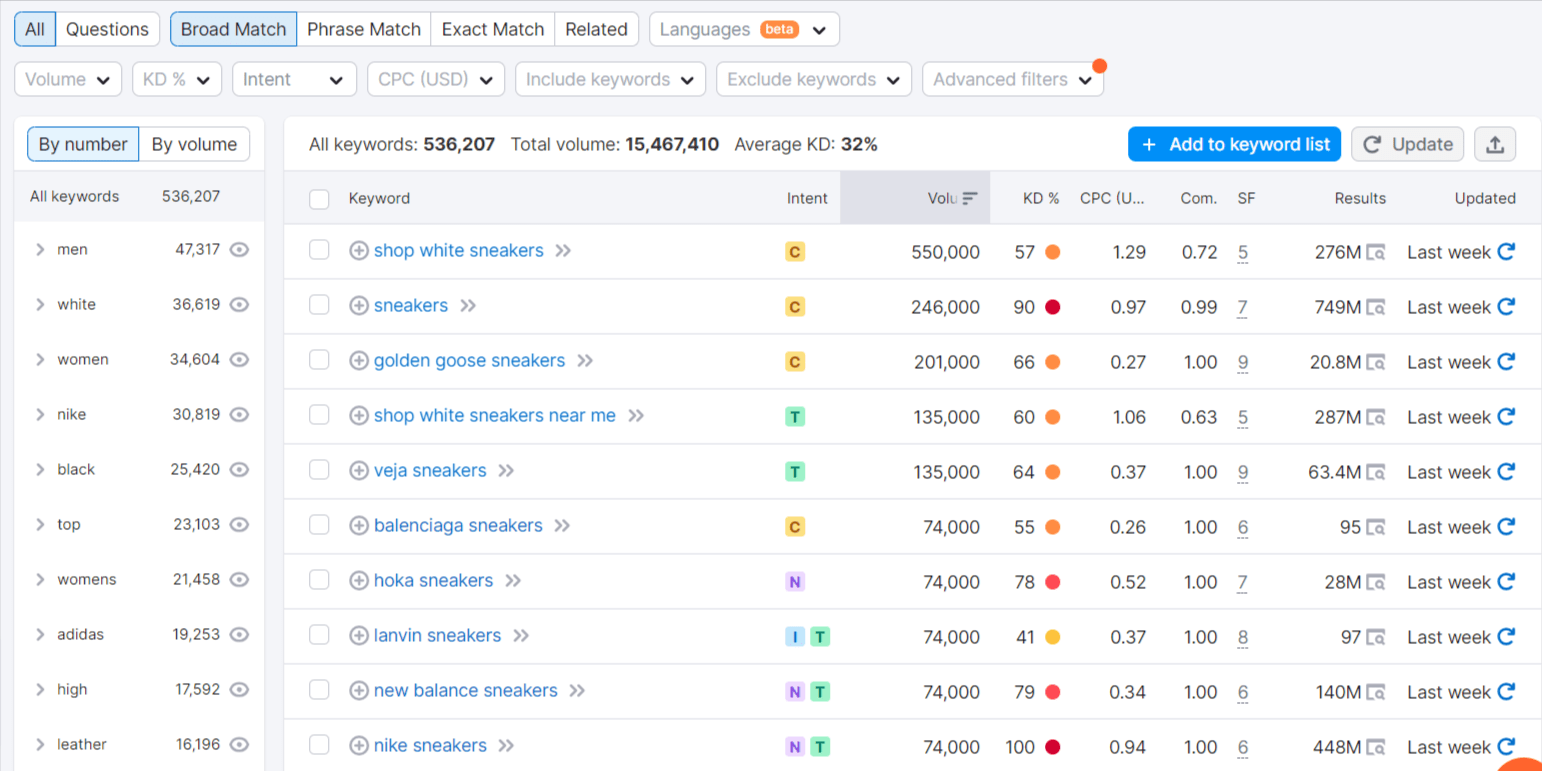1542x771 pixels.
Task: Select the Broad Match tab
Action: coord(234,29)
